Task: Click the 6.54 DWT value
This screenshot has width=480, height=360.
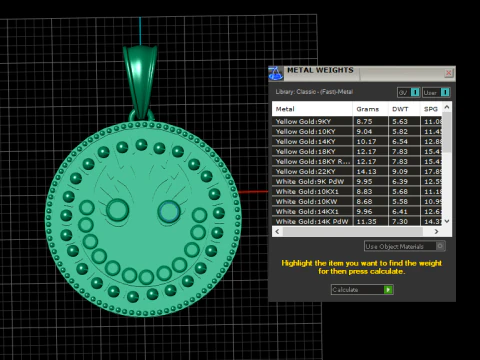Action: click(400, 141)
